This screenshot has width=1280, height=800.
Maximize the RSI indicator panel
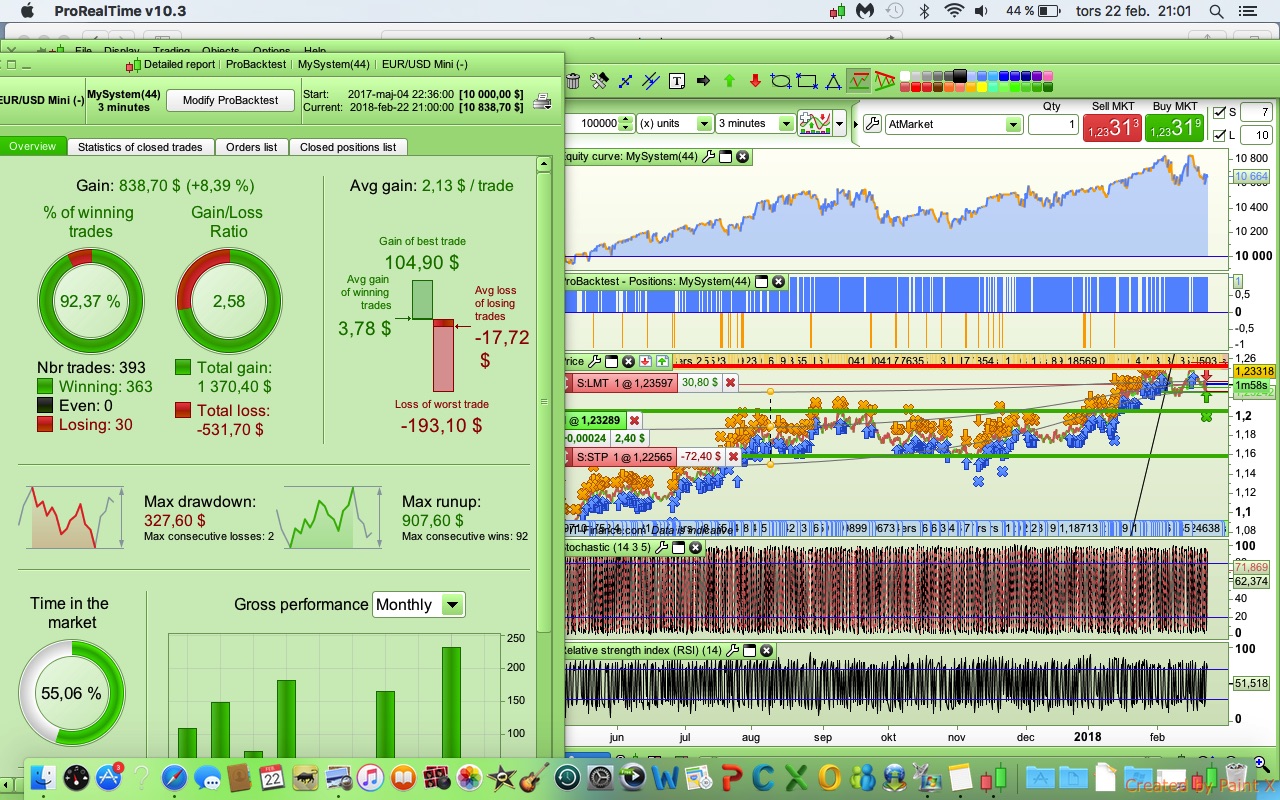[x=750, y=650]
